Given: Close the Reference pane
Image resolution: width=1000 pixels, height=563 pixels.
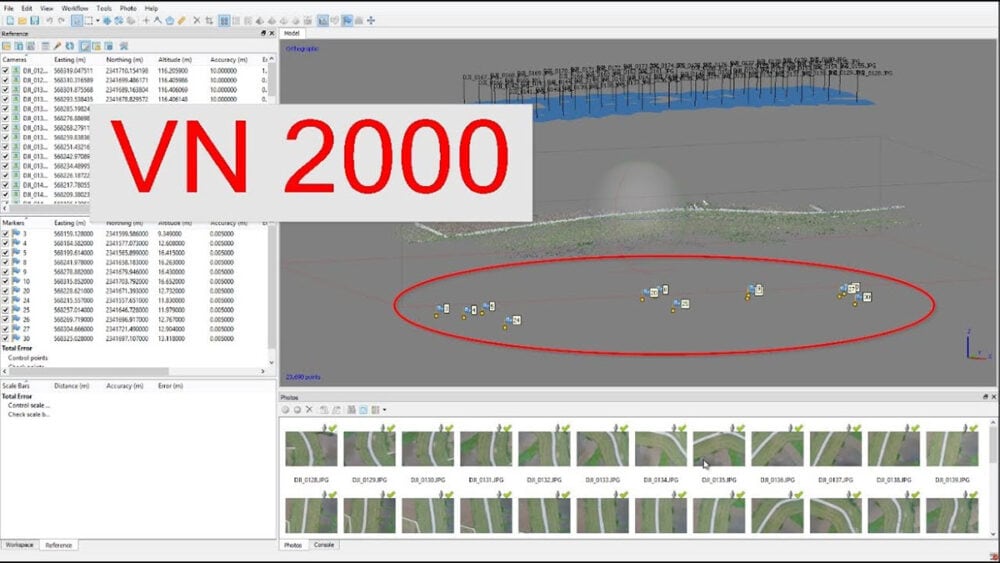Looking at the screenshot, I should [272, 33].
